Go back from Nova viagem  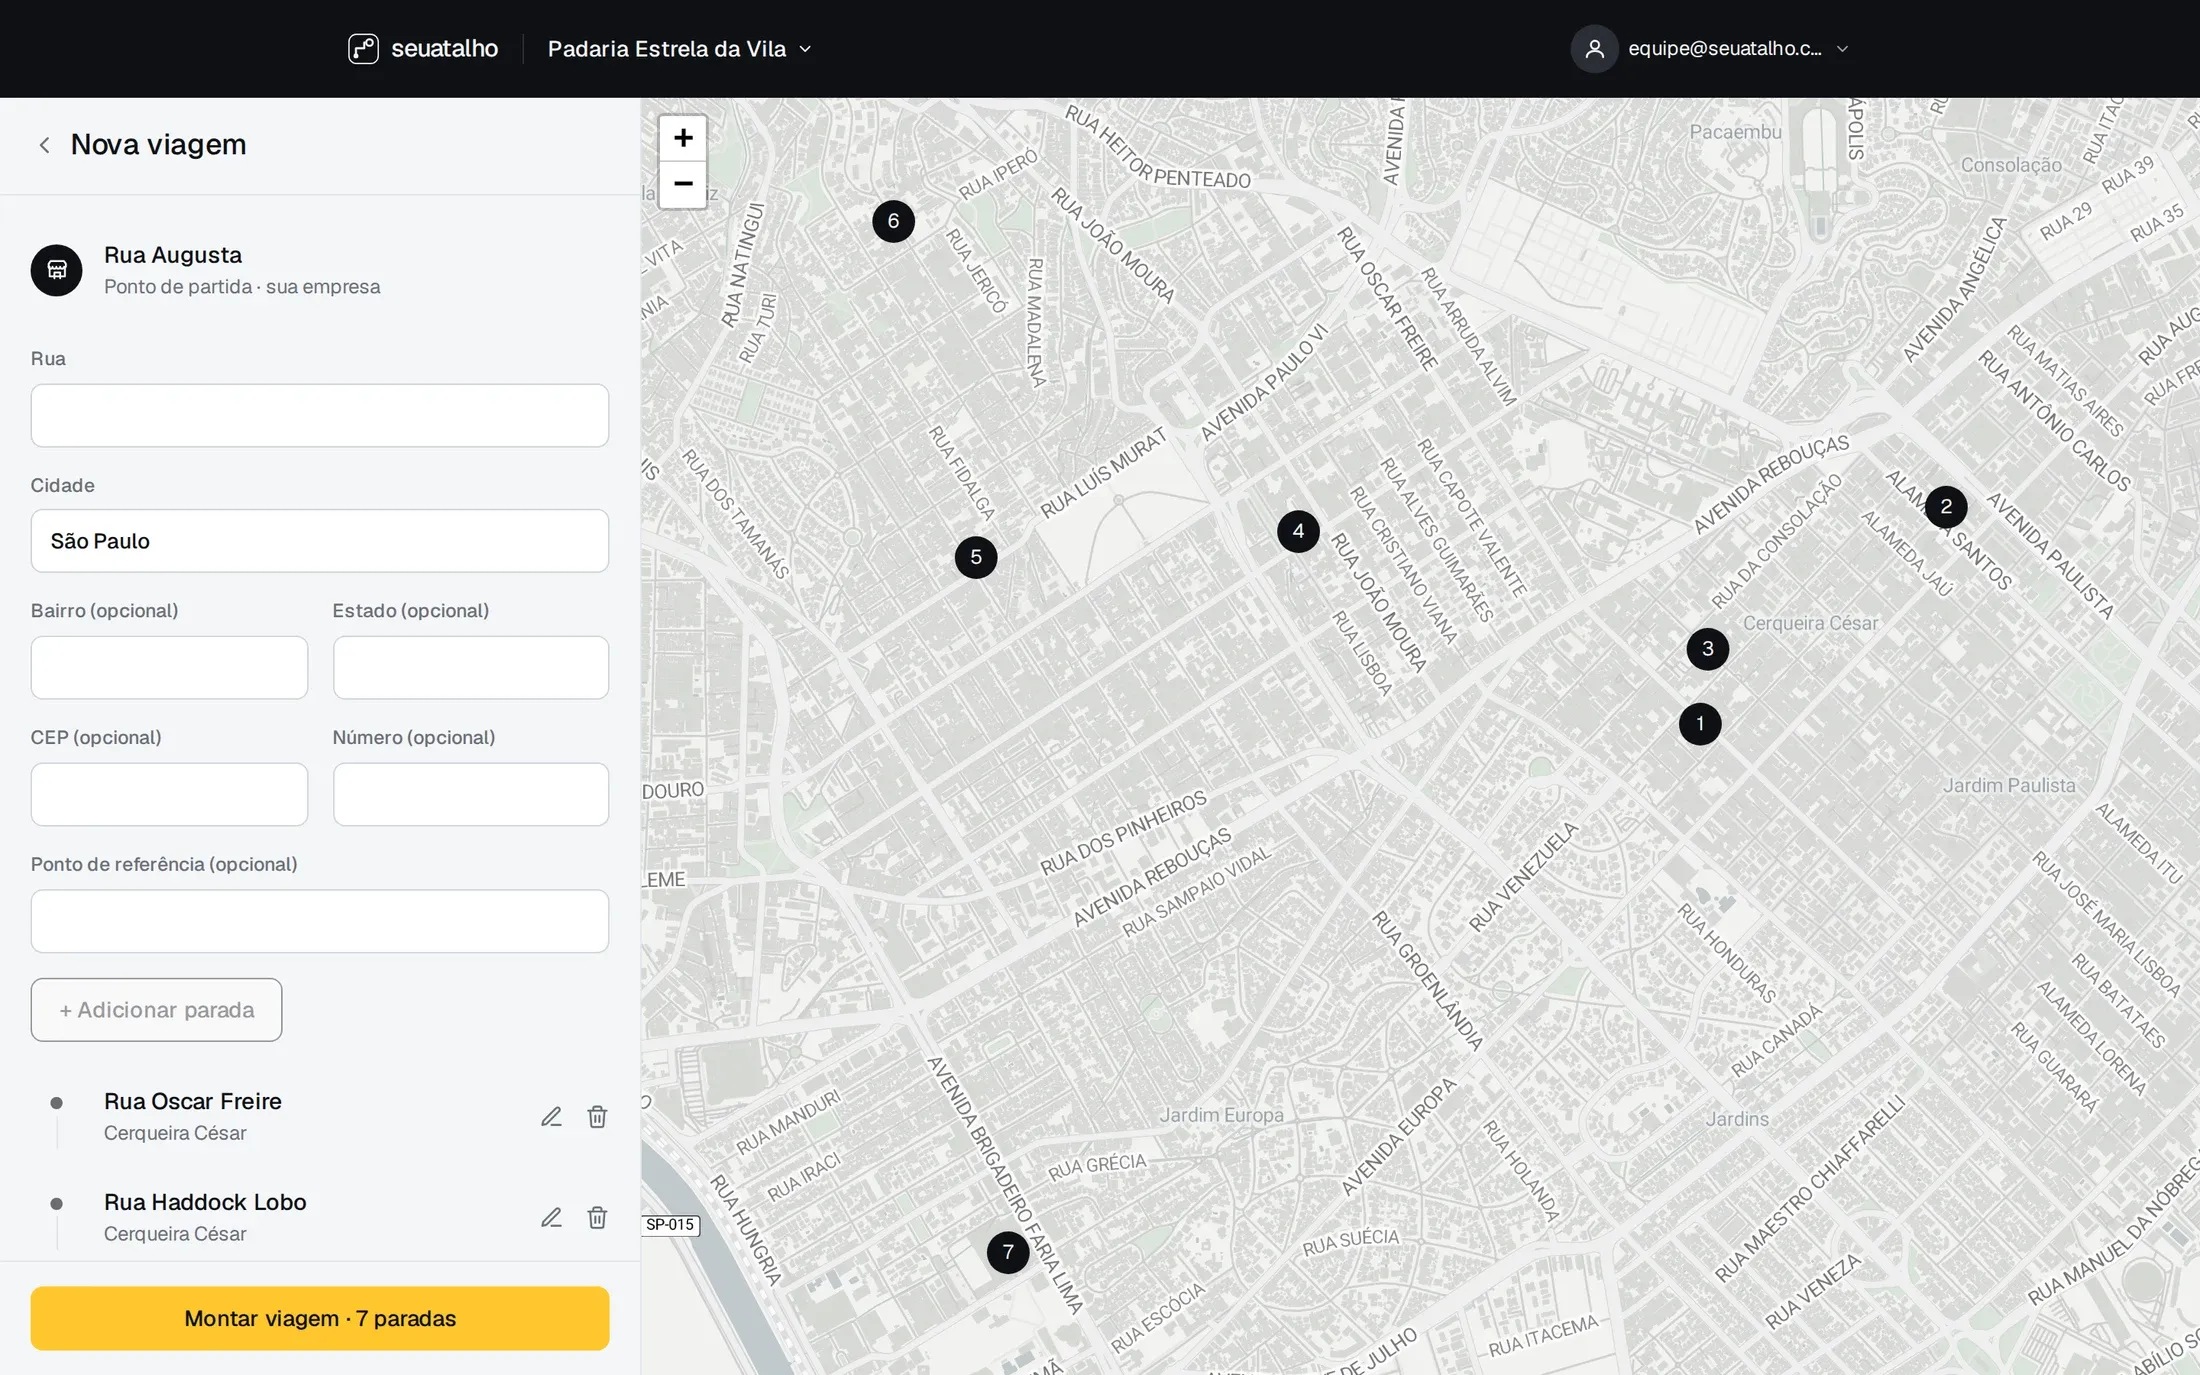[44, 145]
